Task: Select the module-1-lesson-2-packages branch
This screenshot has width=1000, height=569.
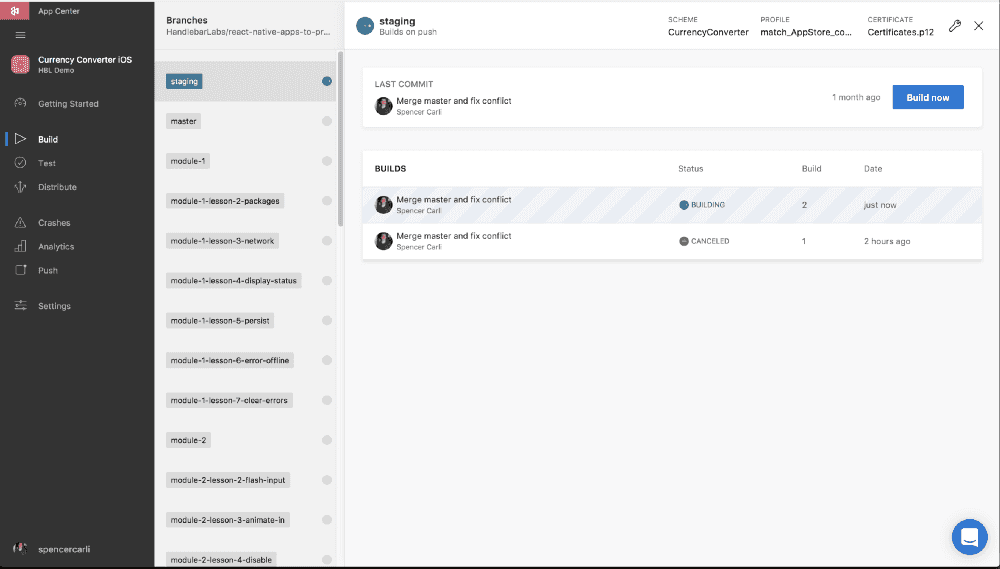Action: 225,201
